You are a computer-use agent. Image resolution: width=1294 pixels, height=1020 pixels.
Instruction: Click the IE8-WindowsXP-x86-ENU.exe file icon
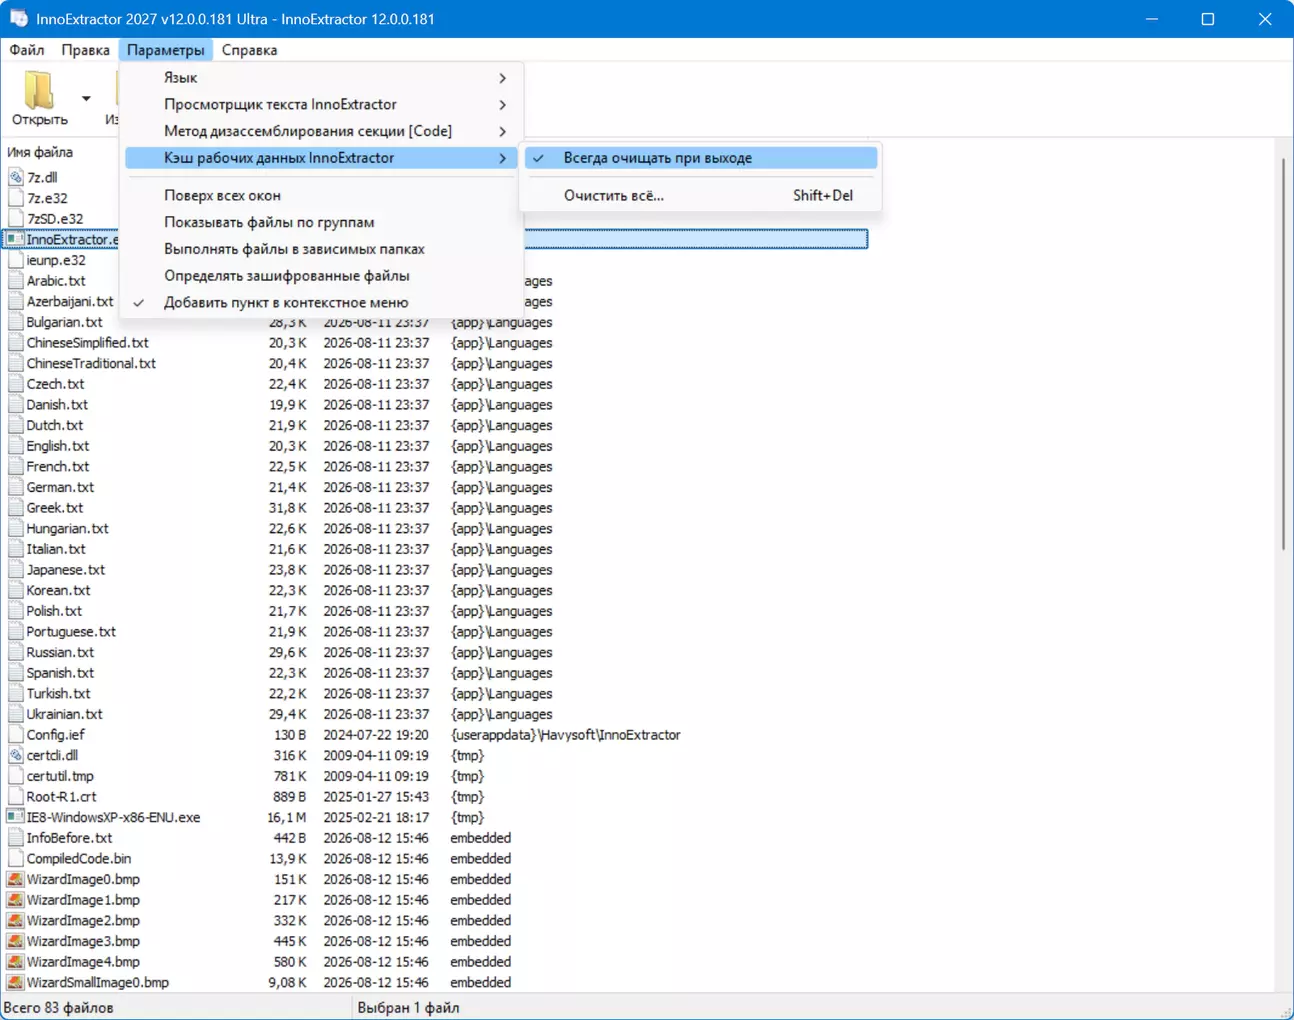15,817
